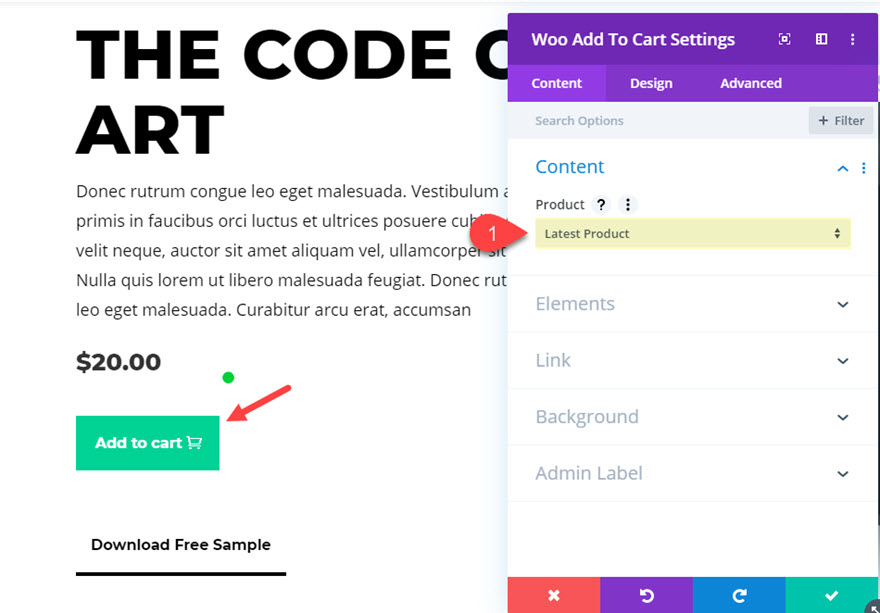Expand the Admin Label section
The height and width of the screenshot is (613, 880).
[x=693, y=474]
